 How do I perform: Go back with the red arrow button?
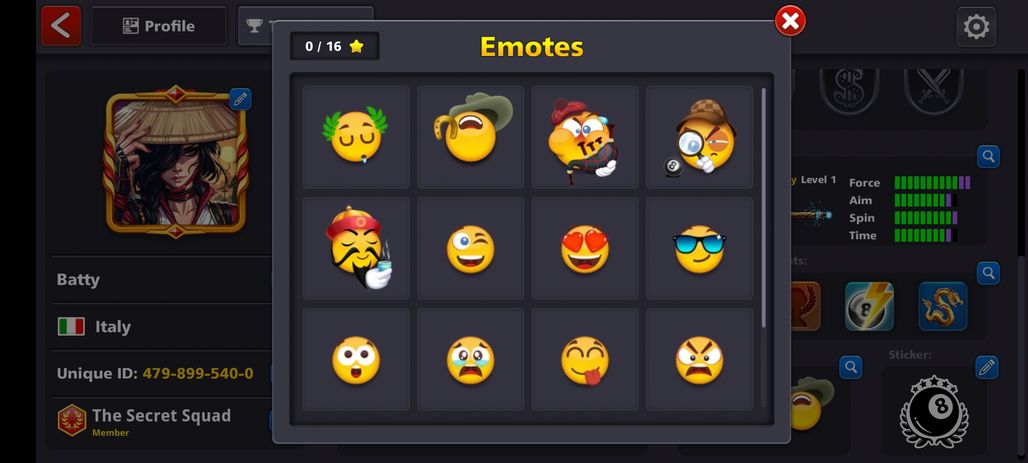pyautogui.click(x=61, y=26)
